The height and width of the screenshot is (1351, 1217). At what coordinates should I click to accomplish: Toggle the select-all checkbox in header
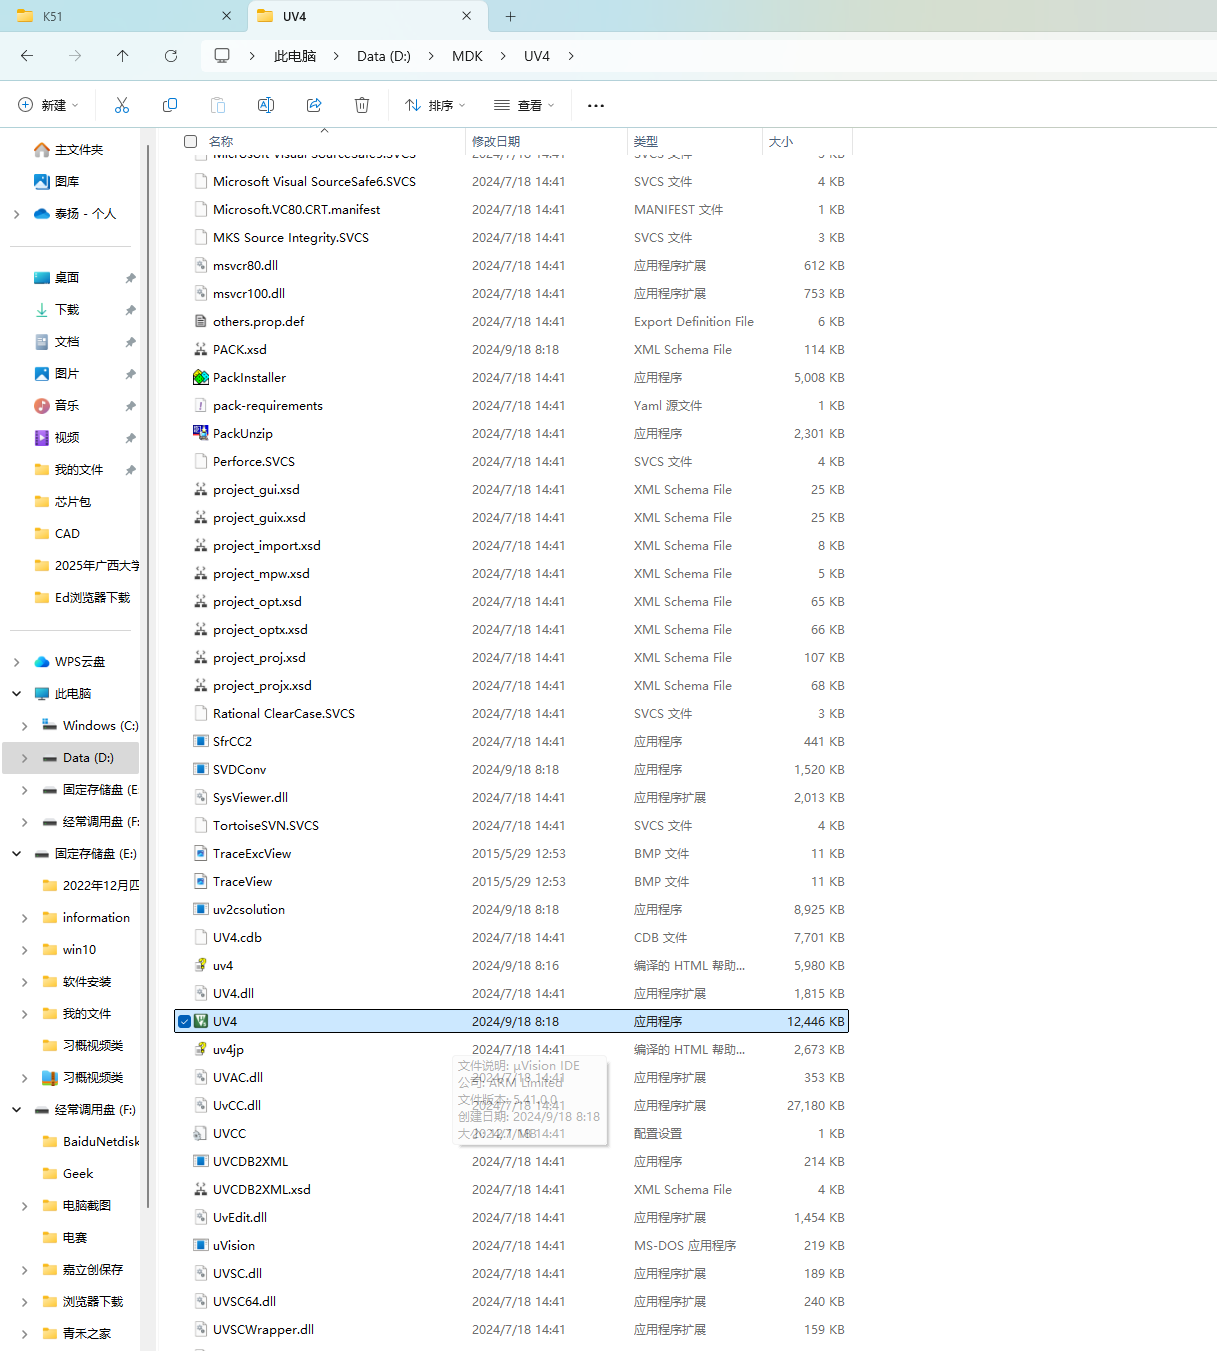pyautogui.click(x=191, y=141)
